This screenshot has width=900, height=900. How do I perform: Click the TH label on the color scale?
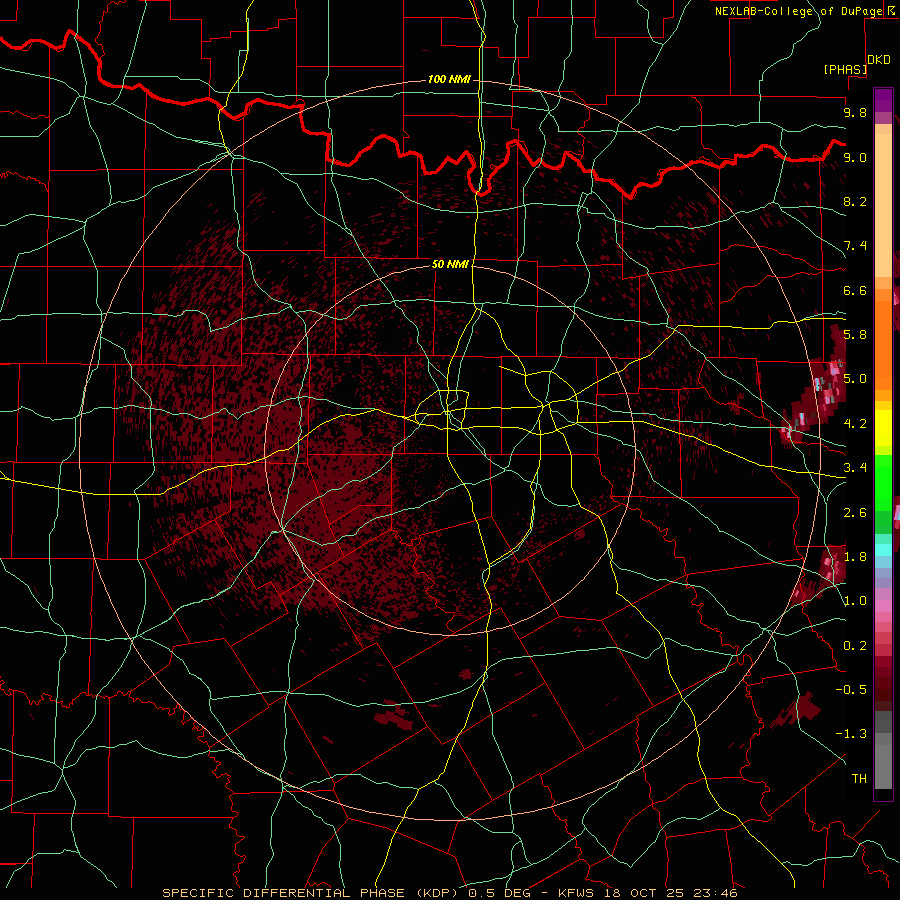(859, 779)
